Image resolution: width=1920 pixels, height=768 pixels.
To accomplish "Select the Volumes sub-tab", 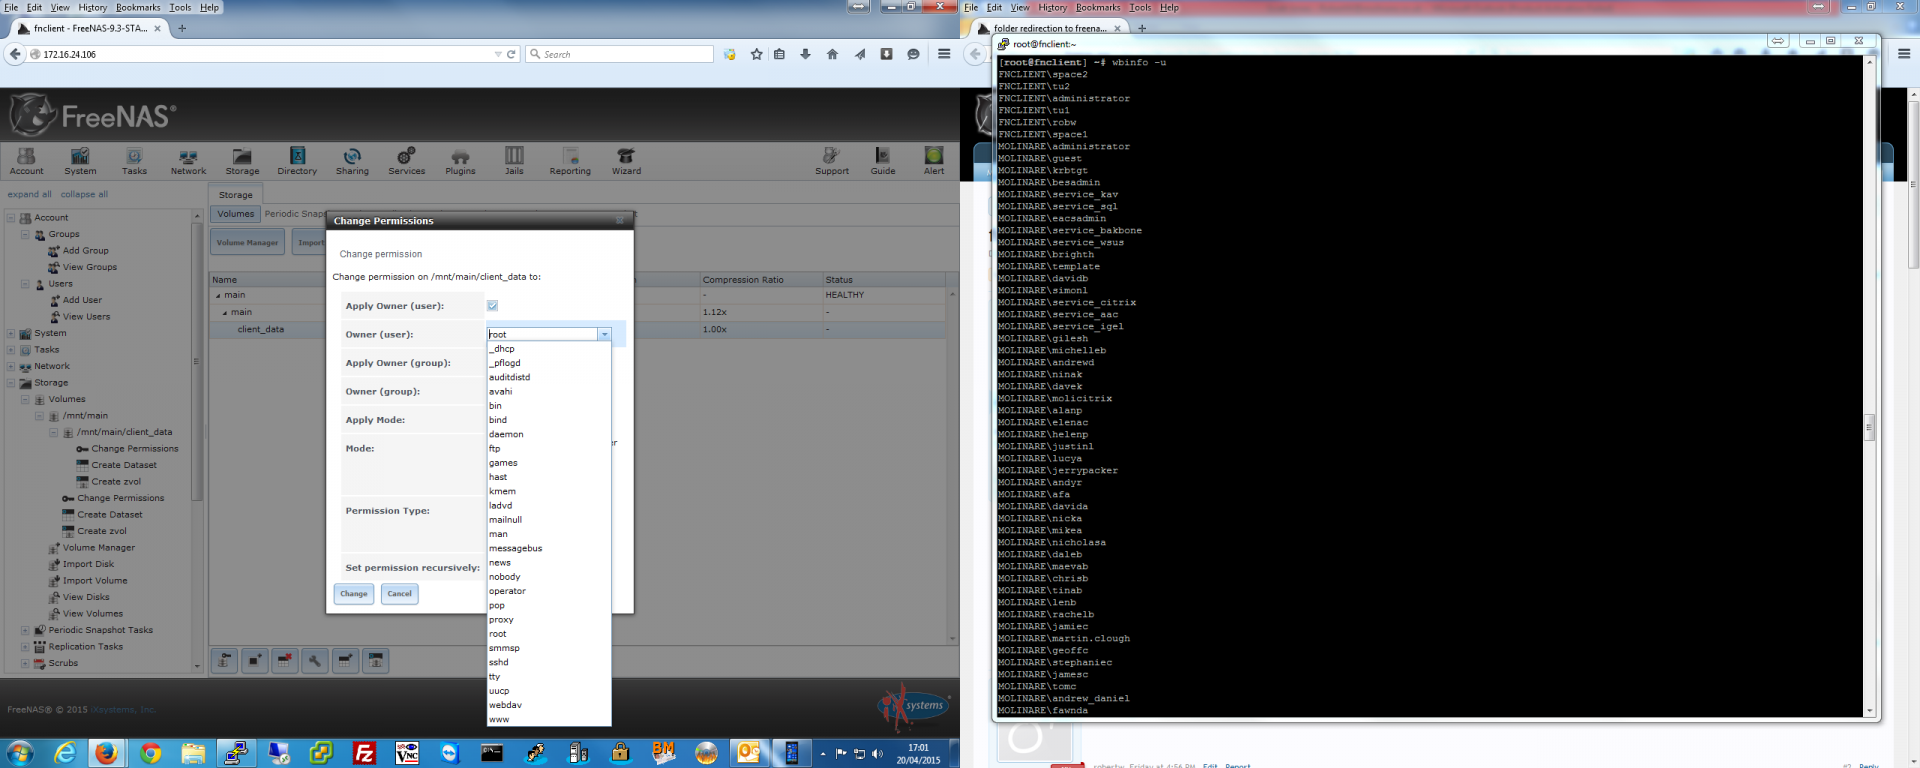I will (x=236, y=213).
